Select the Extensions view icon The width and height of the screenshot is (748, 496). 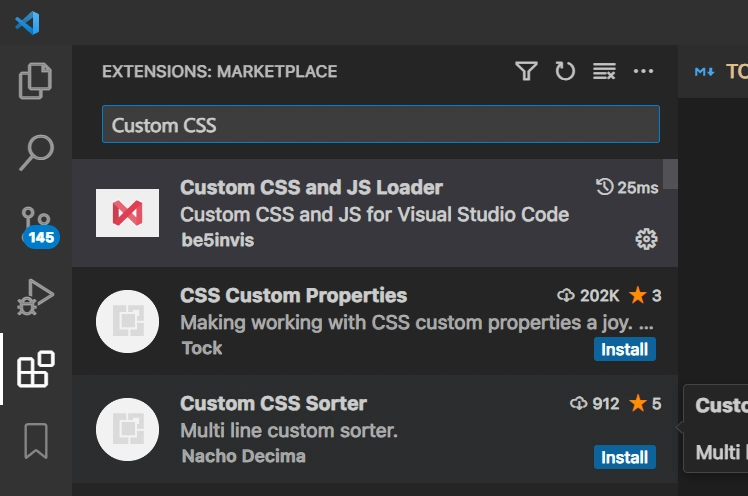point(36,369)
